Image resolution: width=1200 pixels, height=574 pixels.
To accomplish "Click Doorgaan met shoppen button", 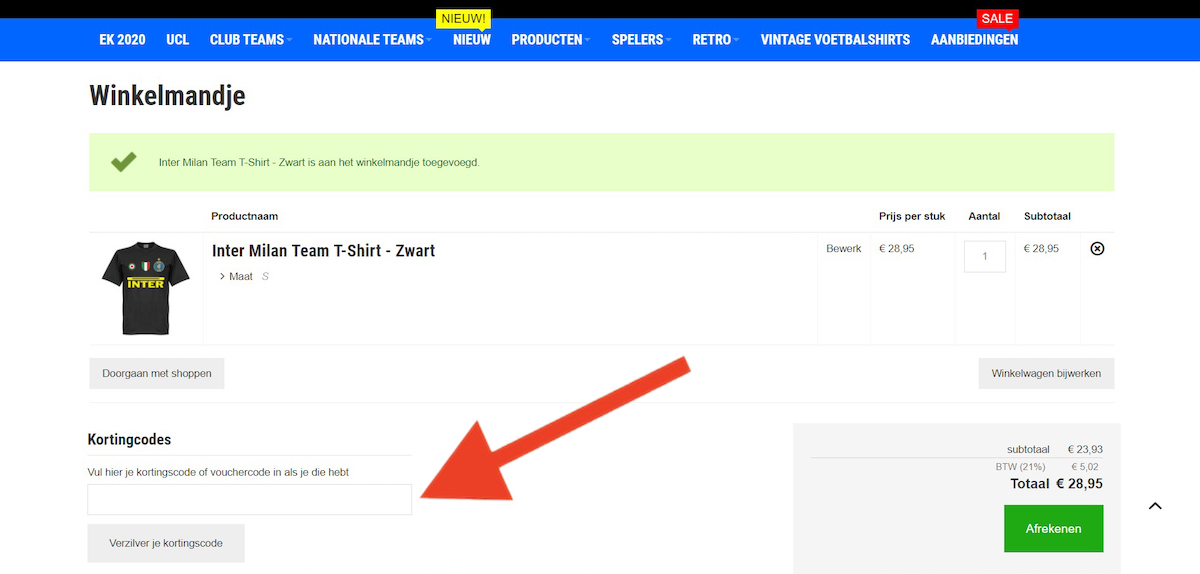I will [x=157, y=373].
